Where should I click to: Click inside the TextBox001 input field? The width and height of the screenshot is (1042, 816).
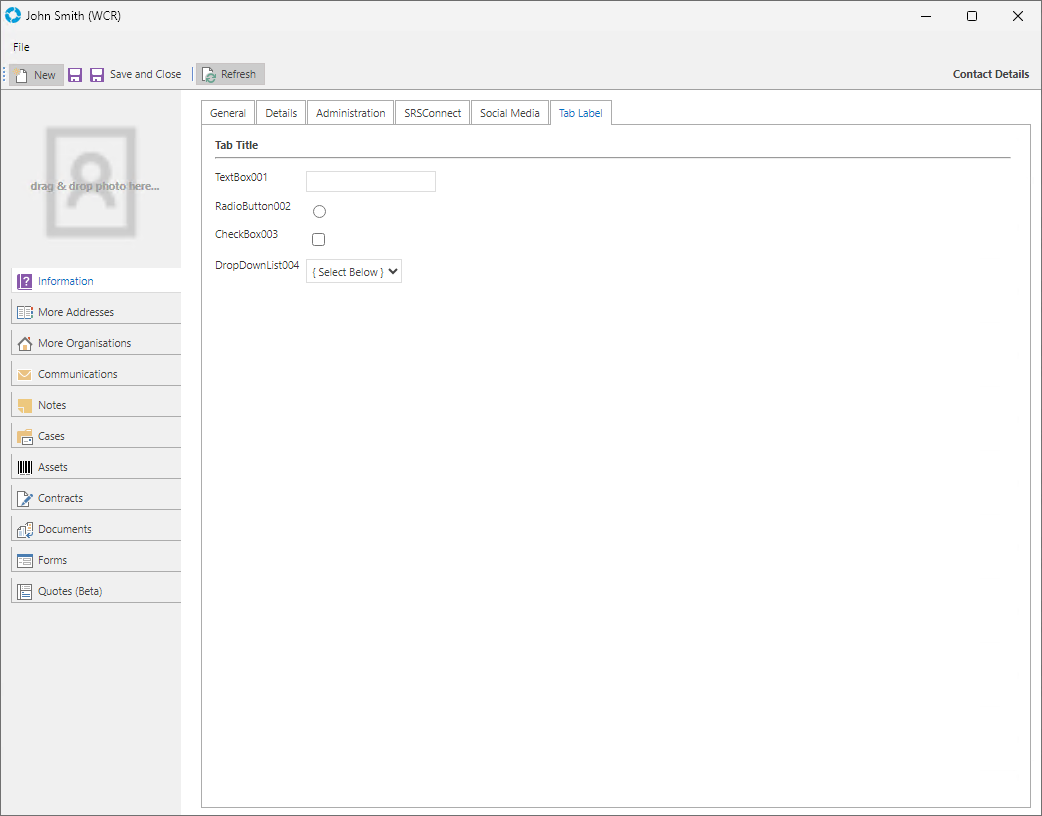pos(370,181)
